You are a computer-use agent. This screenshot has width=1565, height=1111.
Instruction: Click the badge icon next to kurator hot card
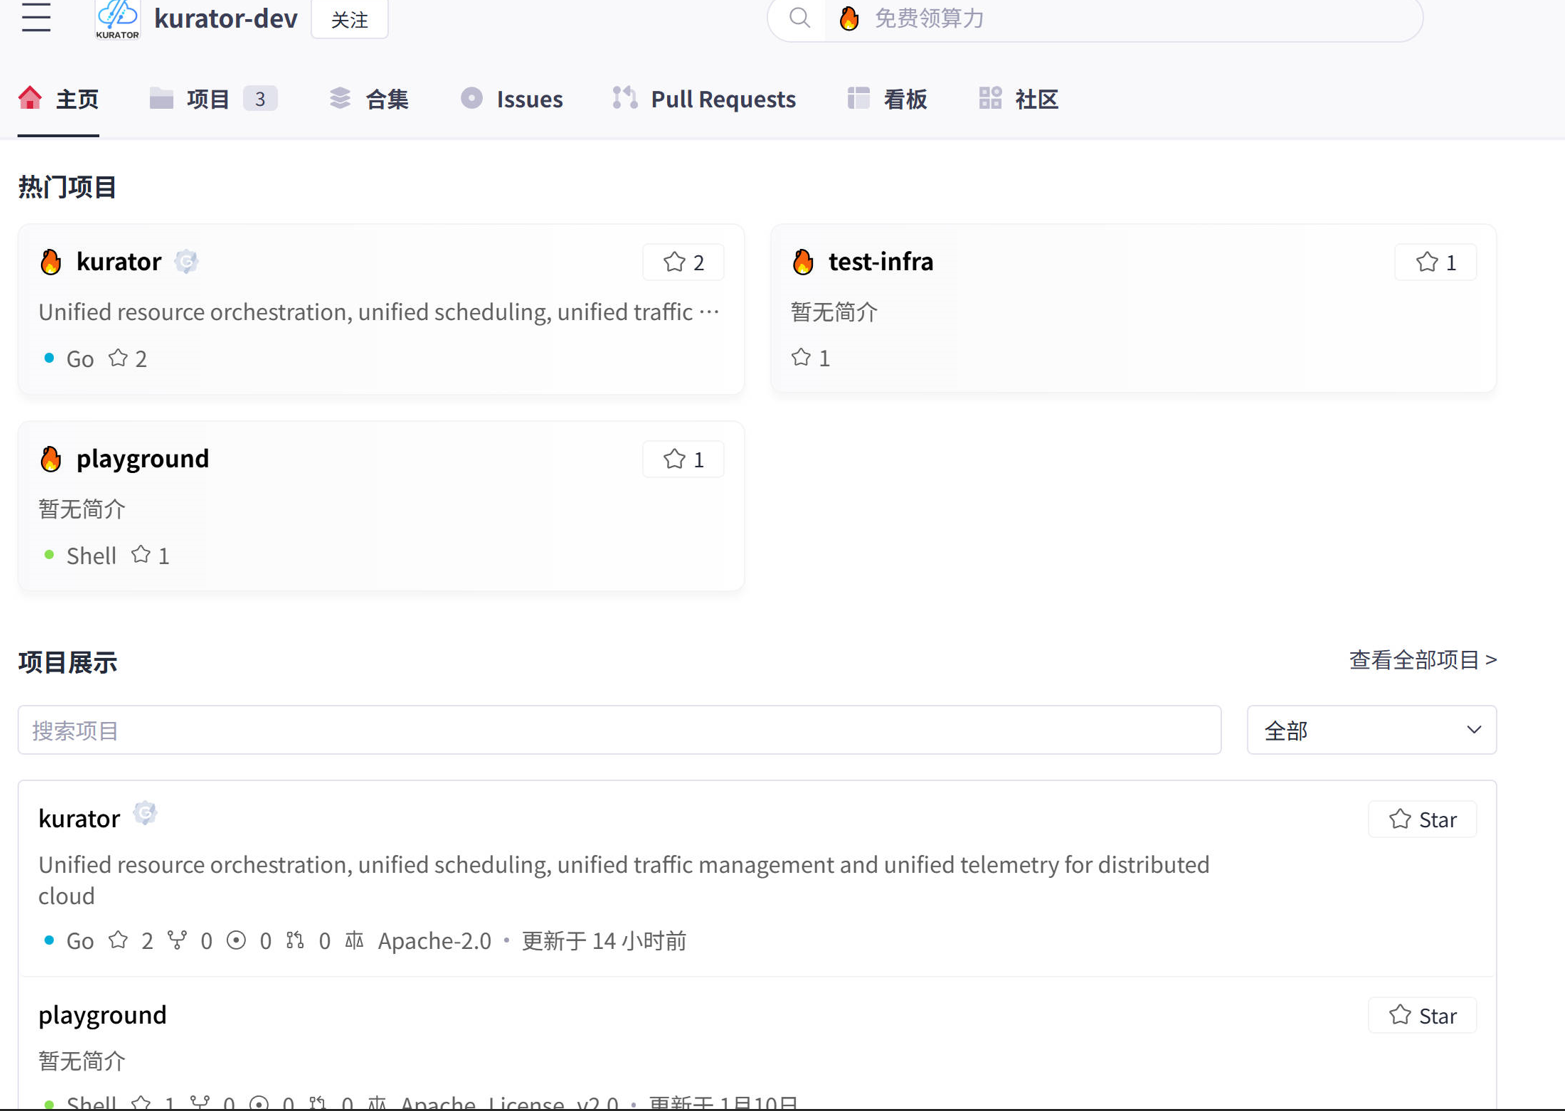coord(186,261)
